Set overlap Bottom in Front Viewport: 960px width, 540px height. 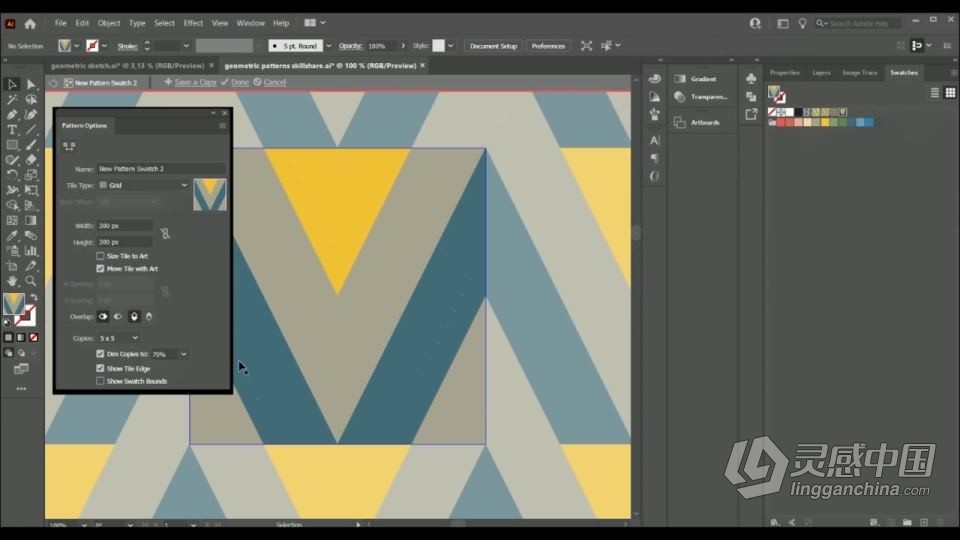[x=149, y=317]
